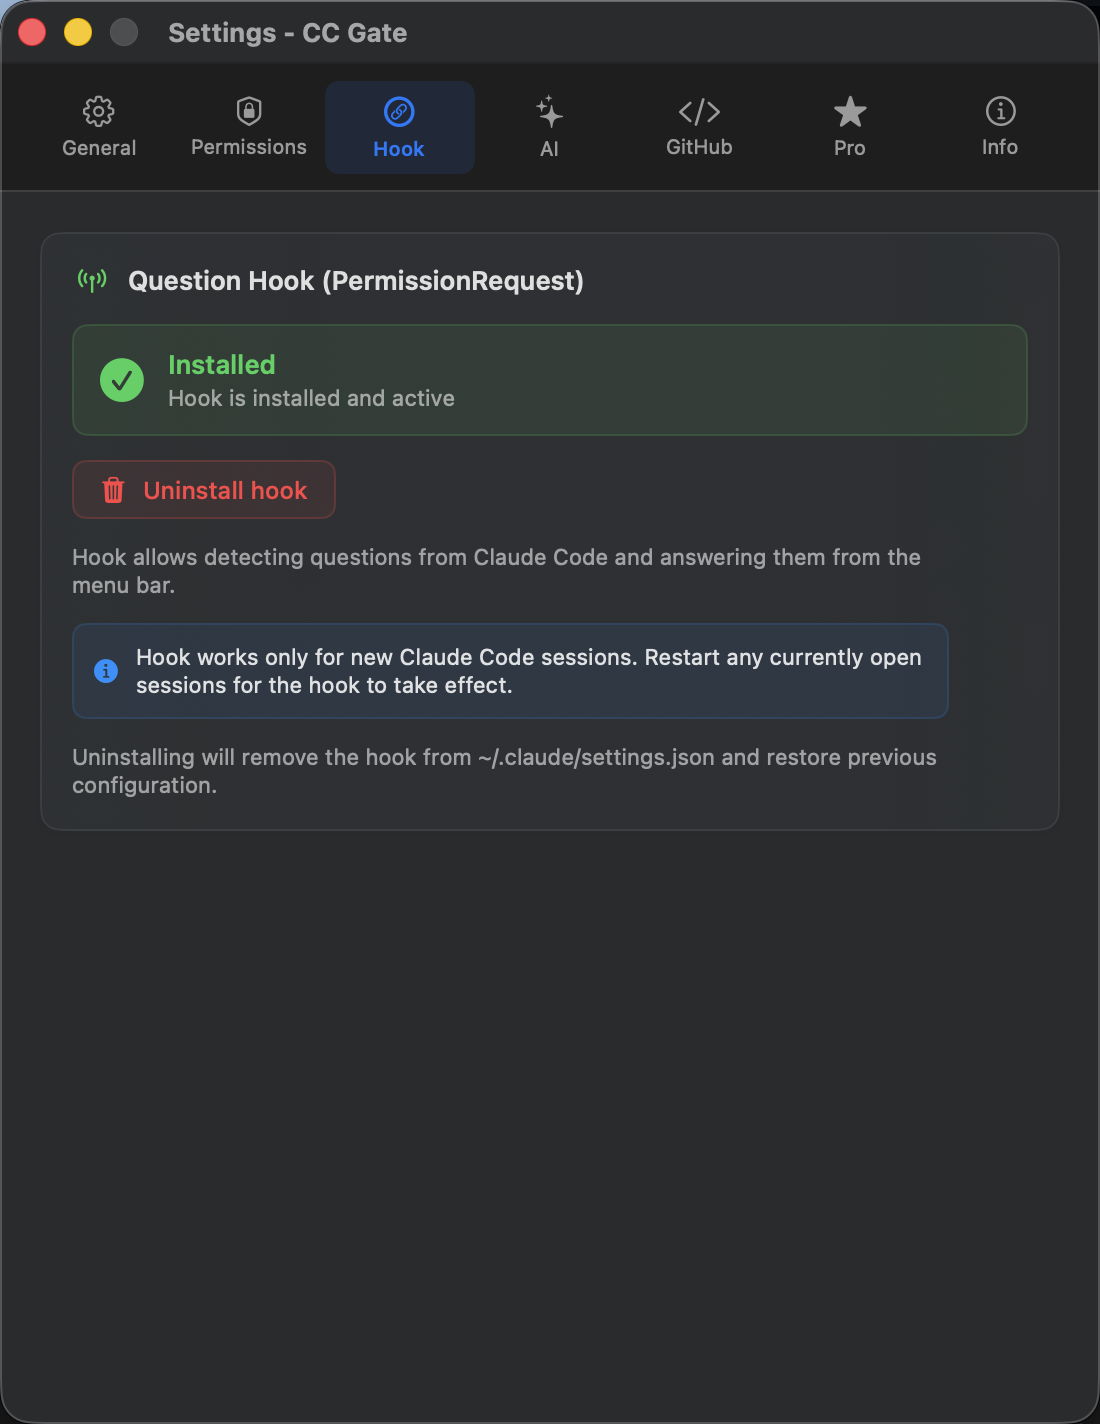Viewport: 1100px width, 1424px height.
Task: Click the Question Hook section header
Action: (355, 280)
